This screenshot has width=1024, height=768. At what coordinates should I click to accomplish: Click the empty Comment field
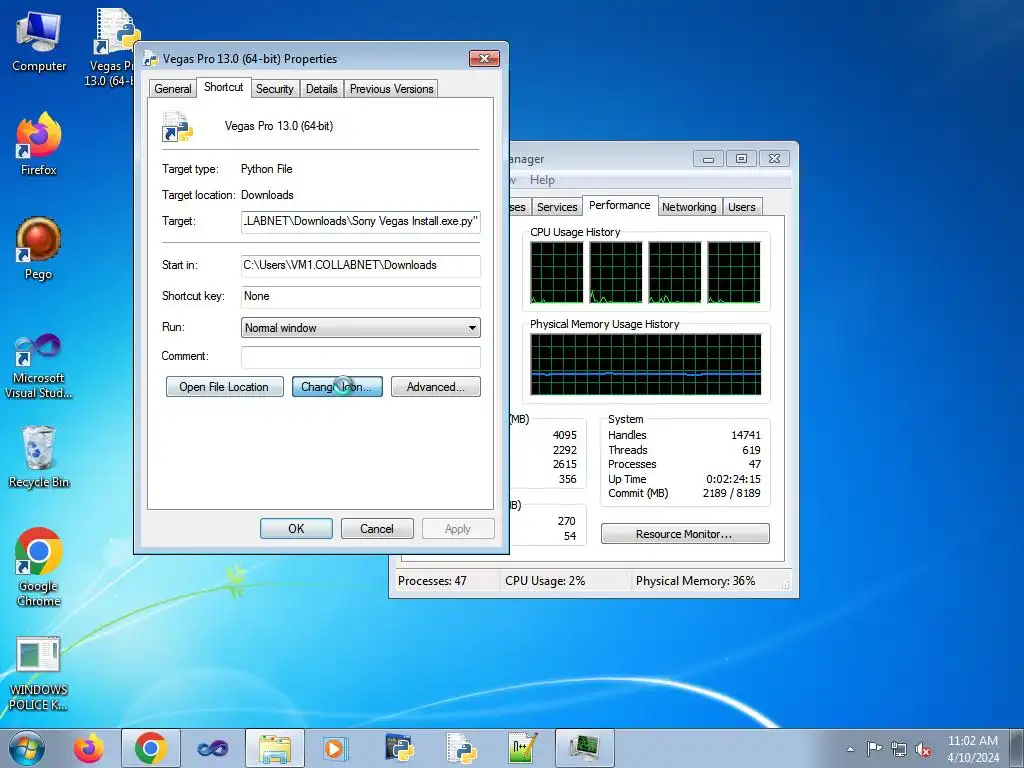[x=360, y=357]
